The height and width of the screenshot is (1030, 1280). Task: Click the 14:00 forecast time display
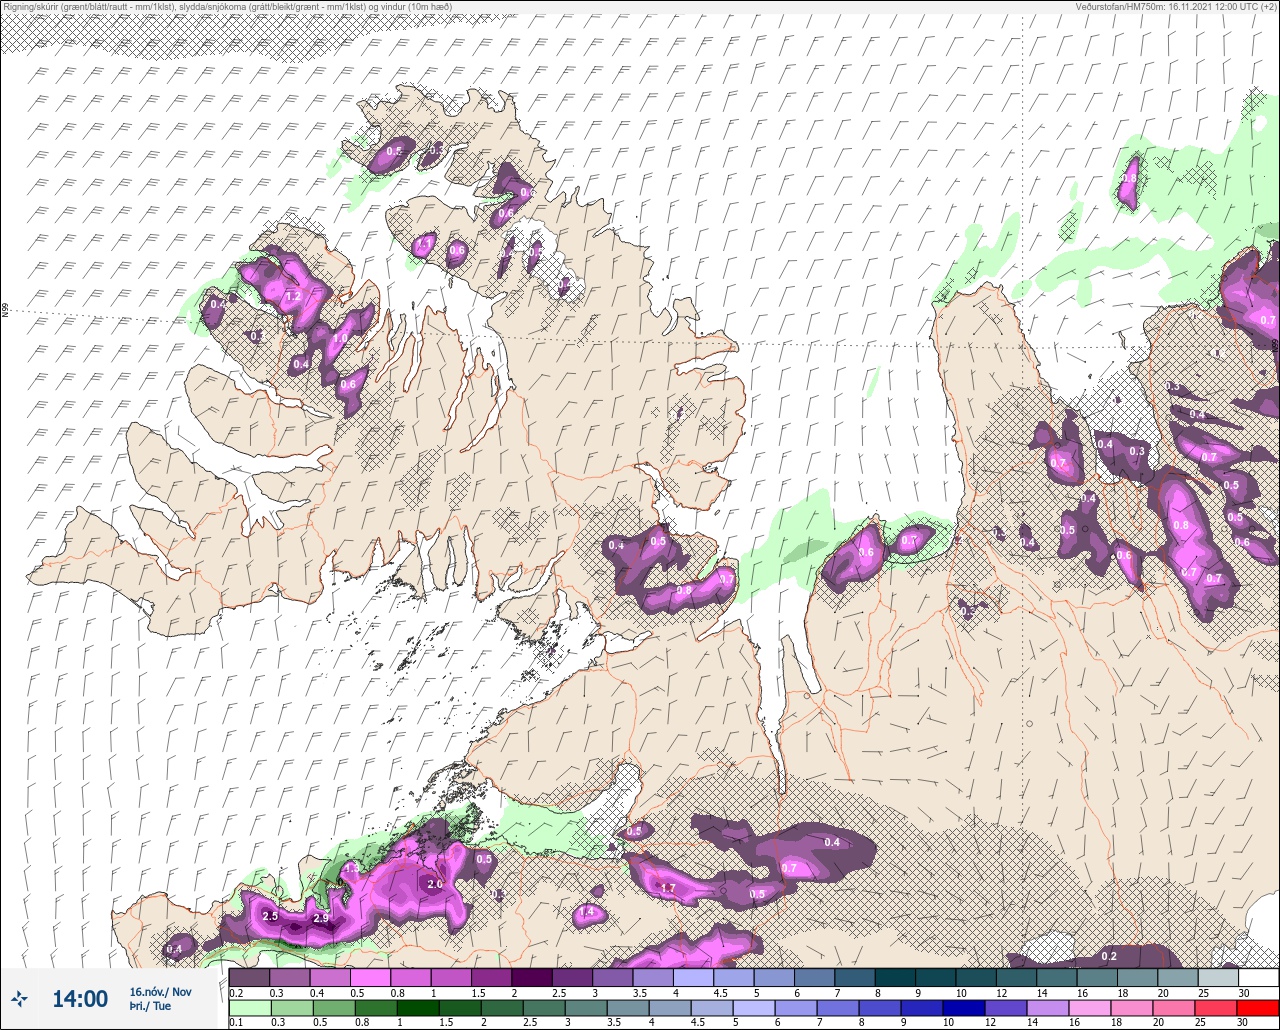click(x=79, y=999)
